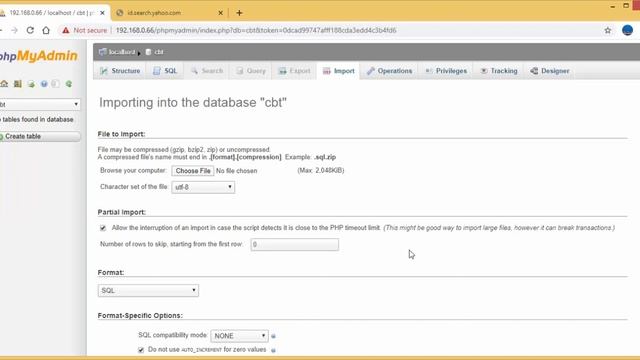Open the phpMyAdmin documentation help icon
The width and height of the screenshot is (640, 360).
(44, 84)
